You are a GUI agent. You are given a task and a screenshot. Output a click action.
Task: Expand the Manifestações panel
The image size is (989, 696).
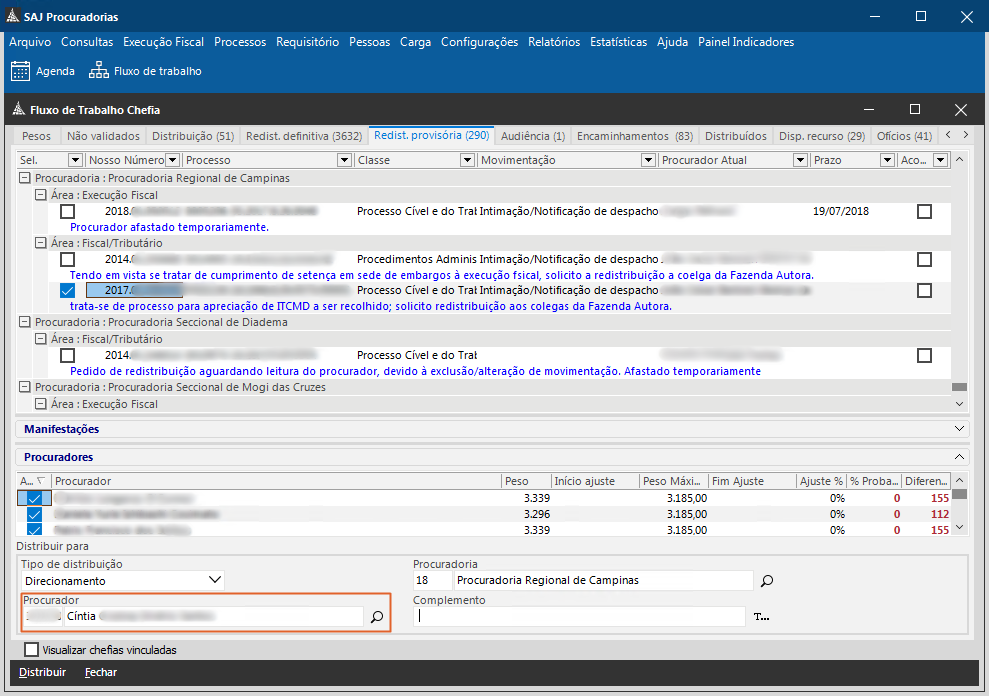pos(959,428)
